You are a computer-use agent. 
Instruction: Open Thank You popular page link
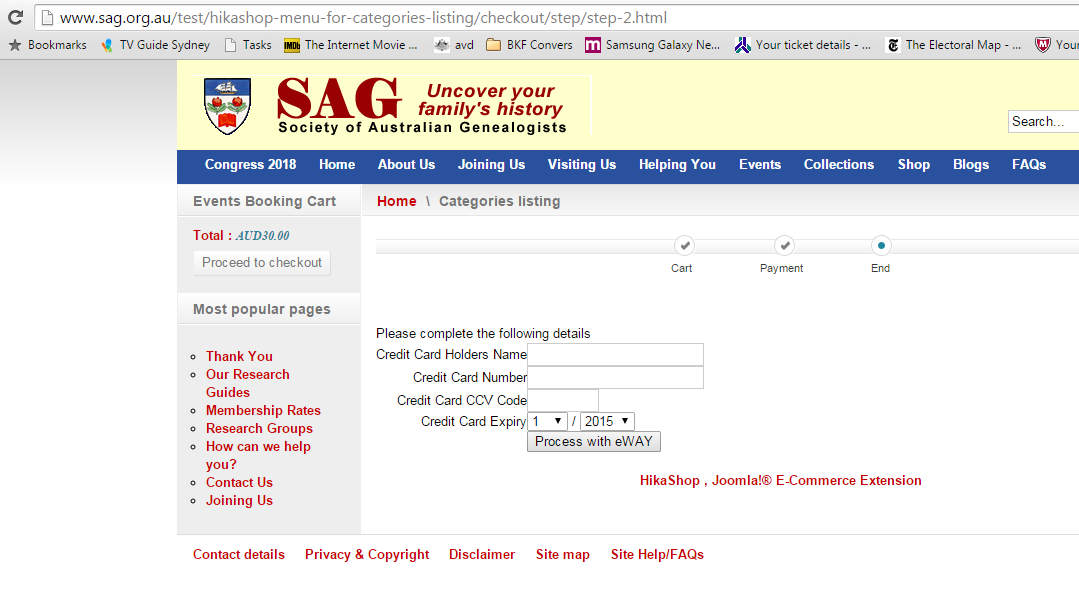tap(239, 356)
